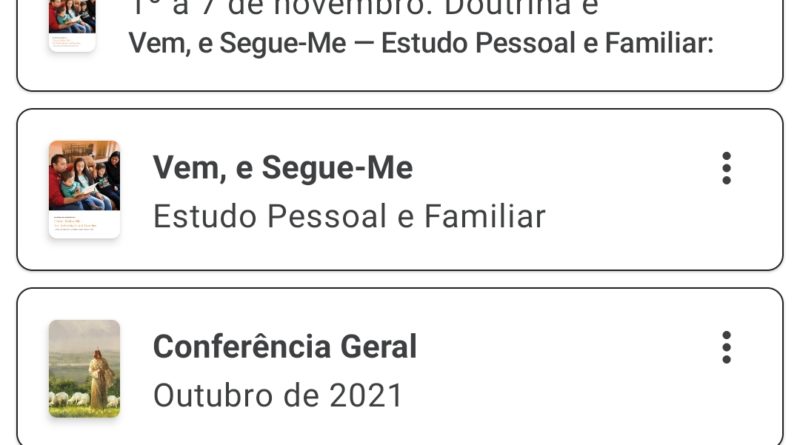Tap the cover thumbnail of the top lesson card
This screenshot has width=800, height=445.
tap(72, 22)
